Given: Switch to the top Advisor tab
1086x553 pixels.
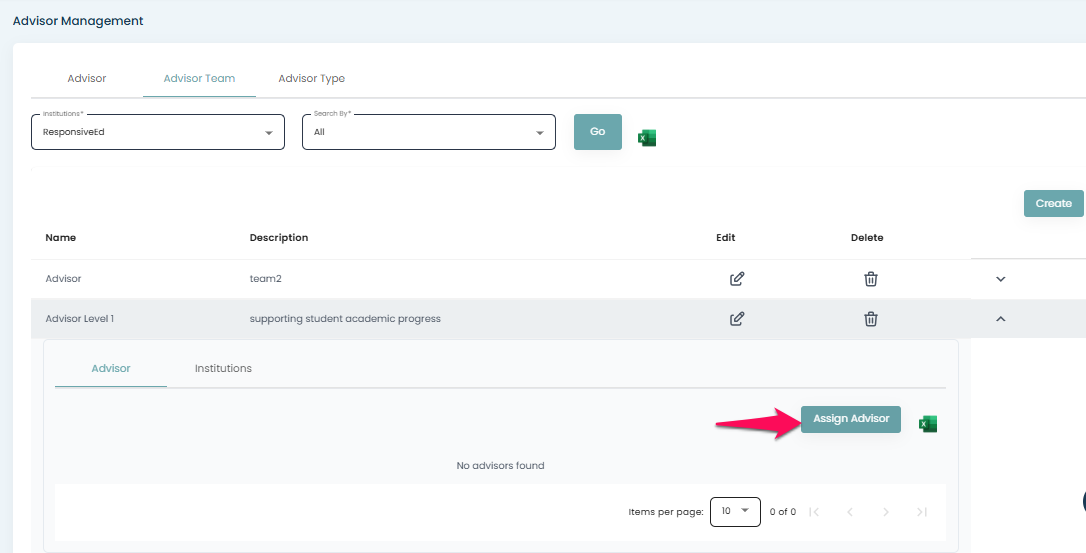Looking at the screenshot, I should pyautogui.click(x=87, y=78).
